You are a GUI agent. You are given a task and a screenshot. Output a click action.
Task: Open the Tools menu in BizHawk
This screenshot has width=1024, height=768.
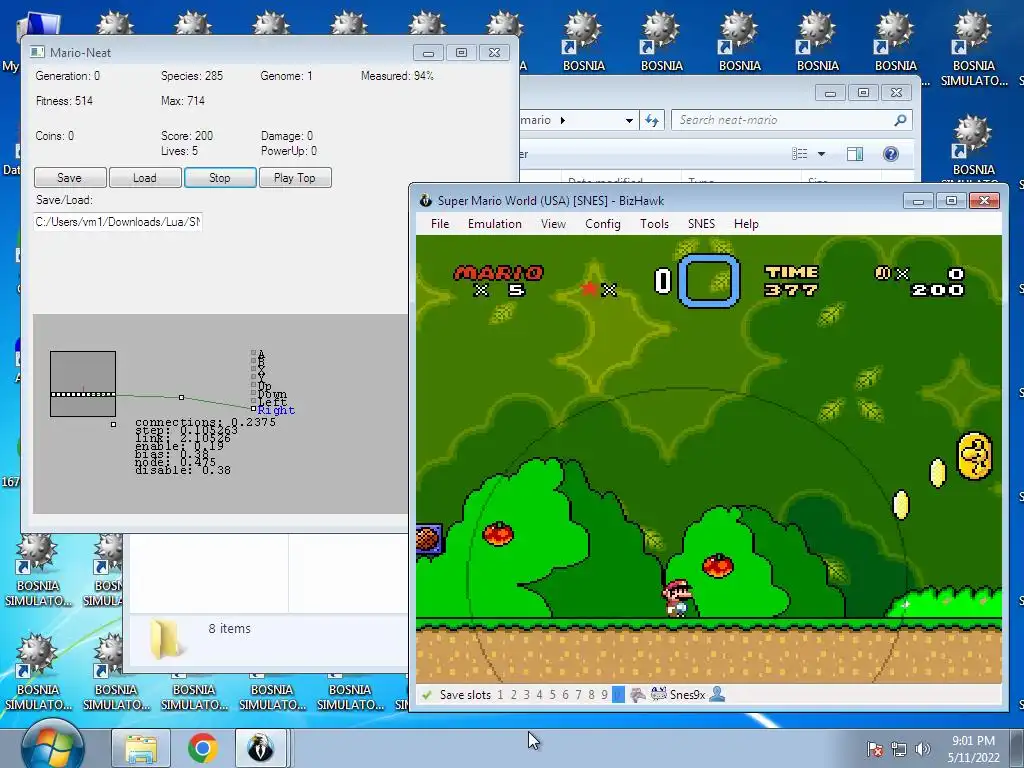point(654,224)
